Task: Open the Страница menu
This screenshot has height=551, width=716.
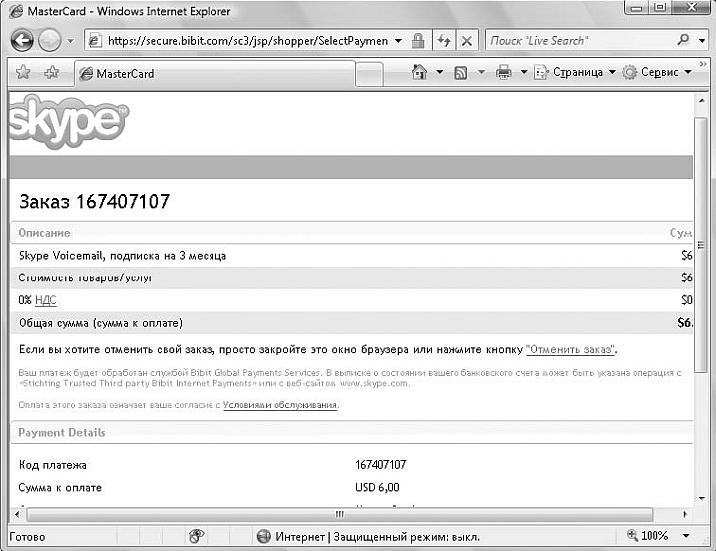Action: pyautogui.click(x=577, y=73)
